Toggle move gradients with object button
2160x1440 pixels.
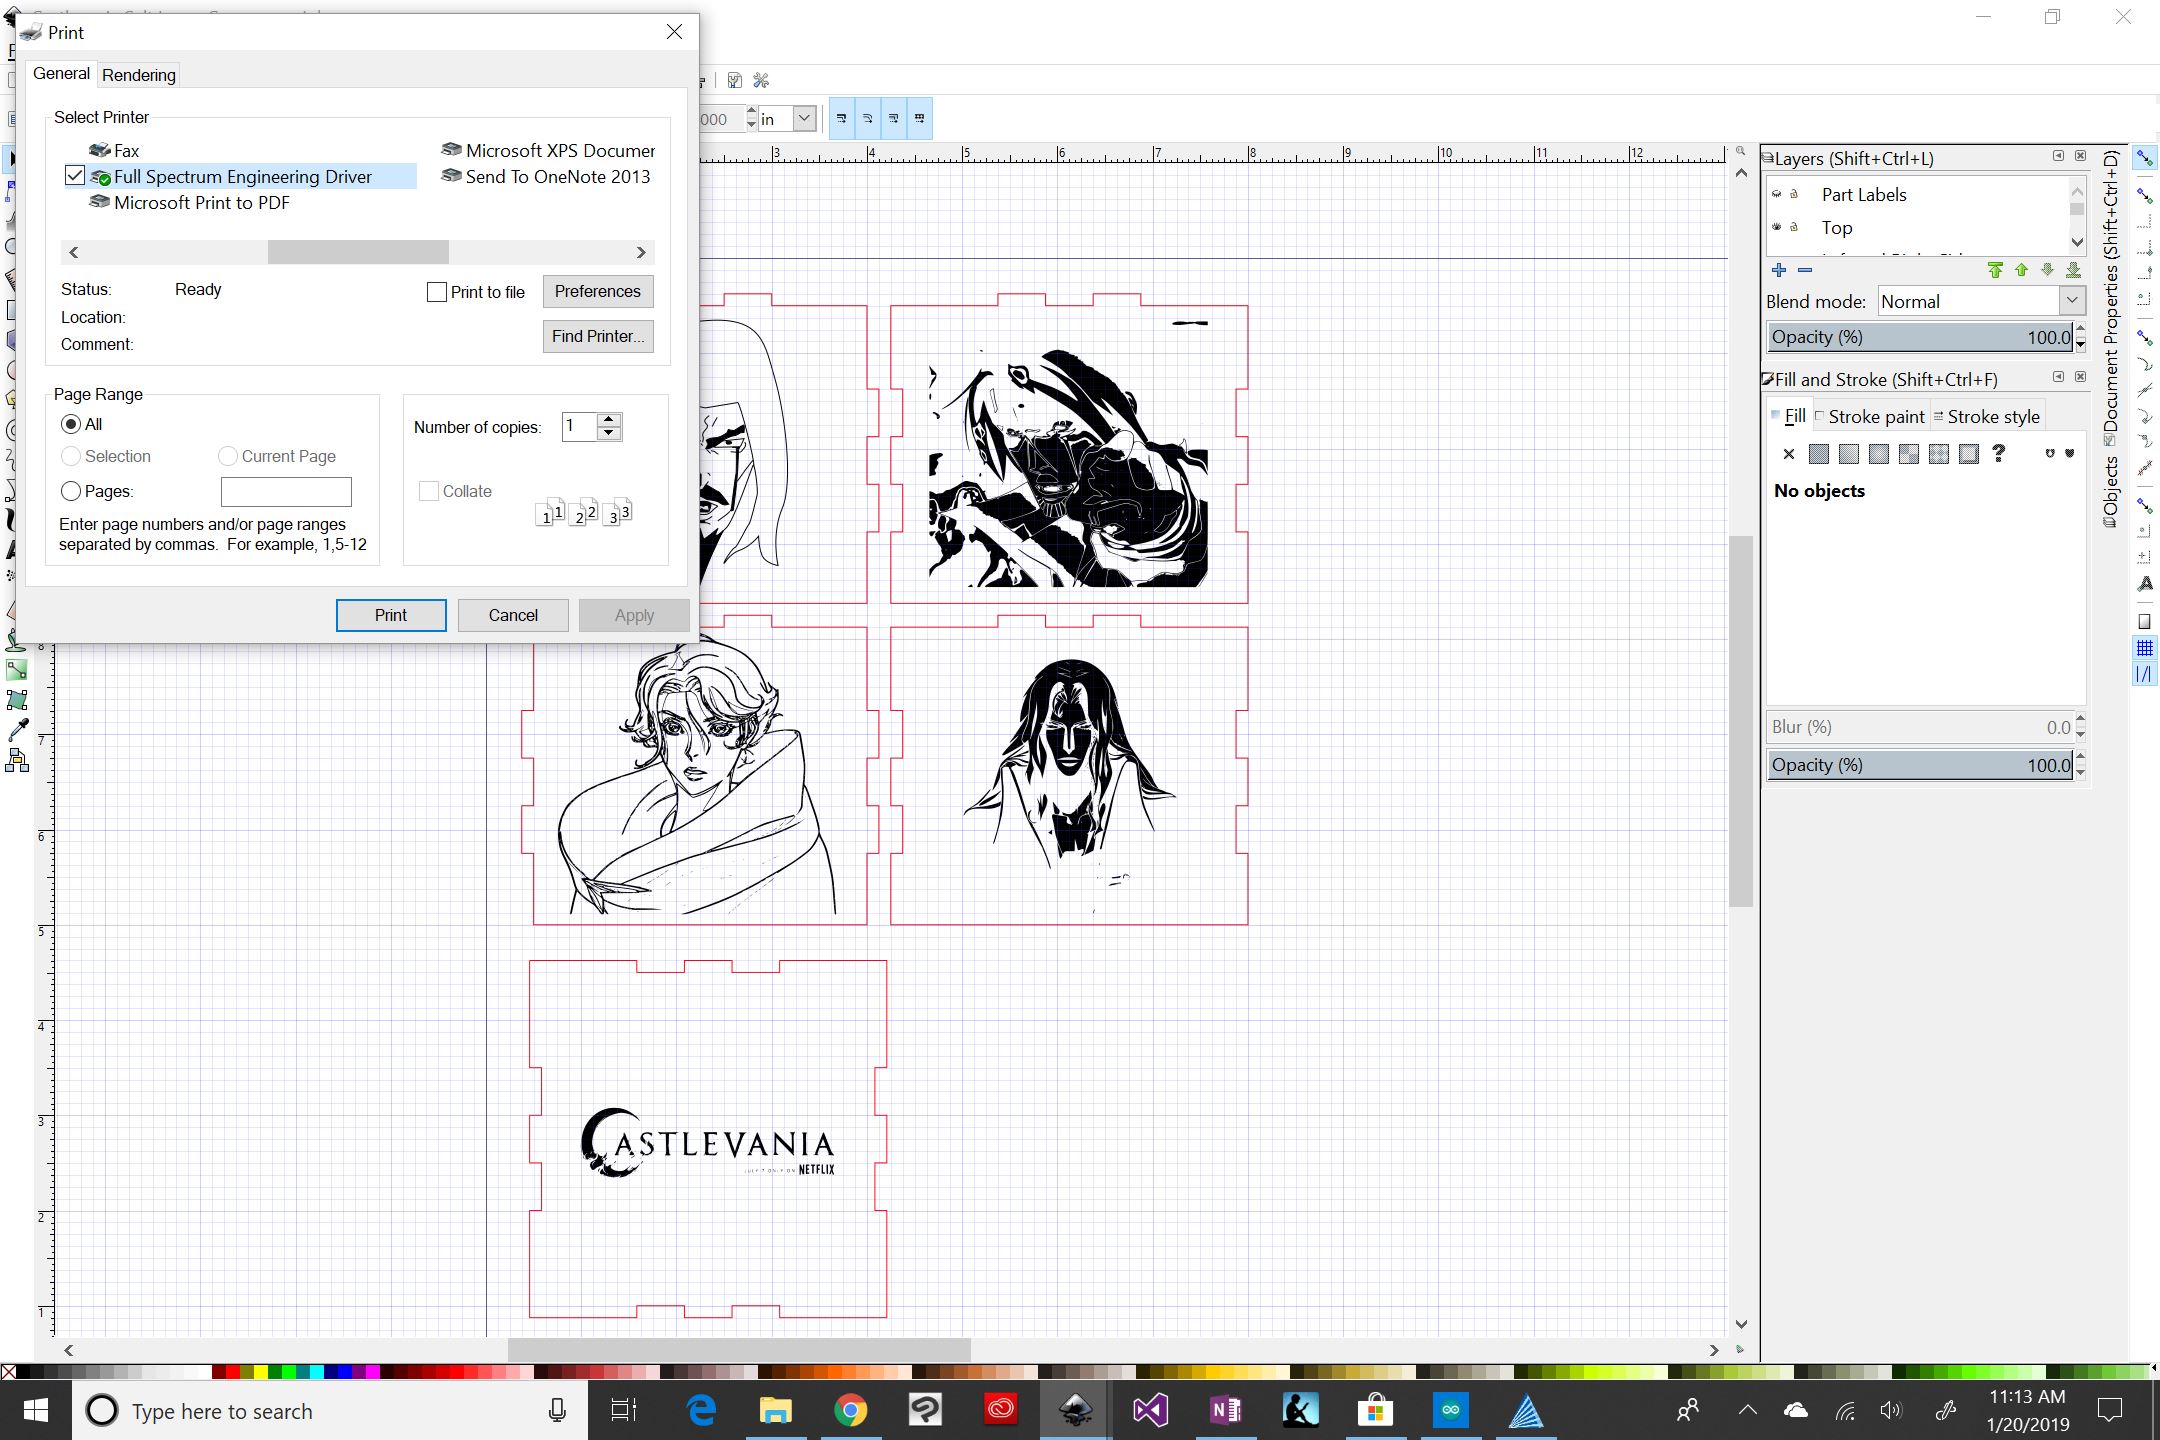tap(893, 118)
